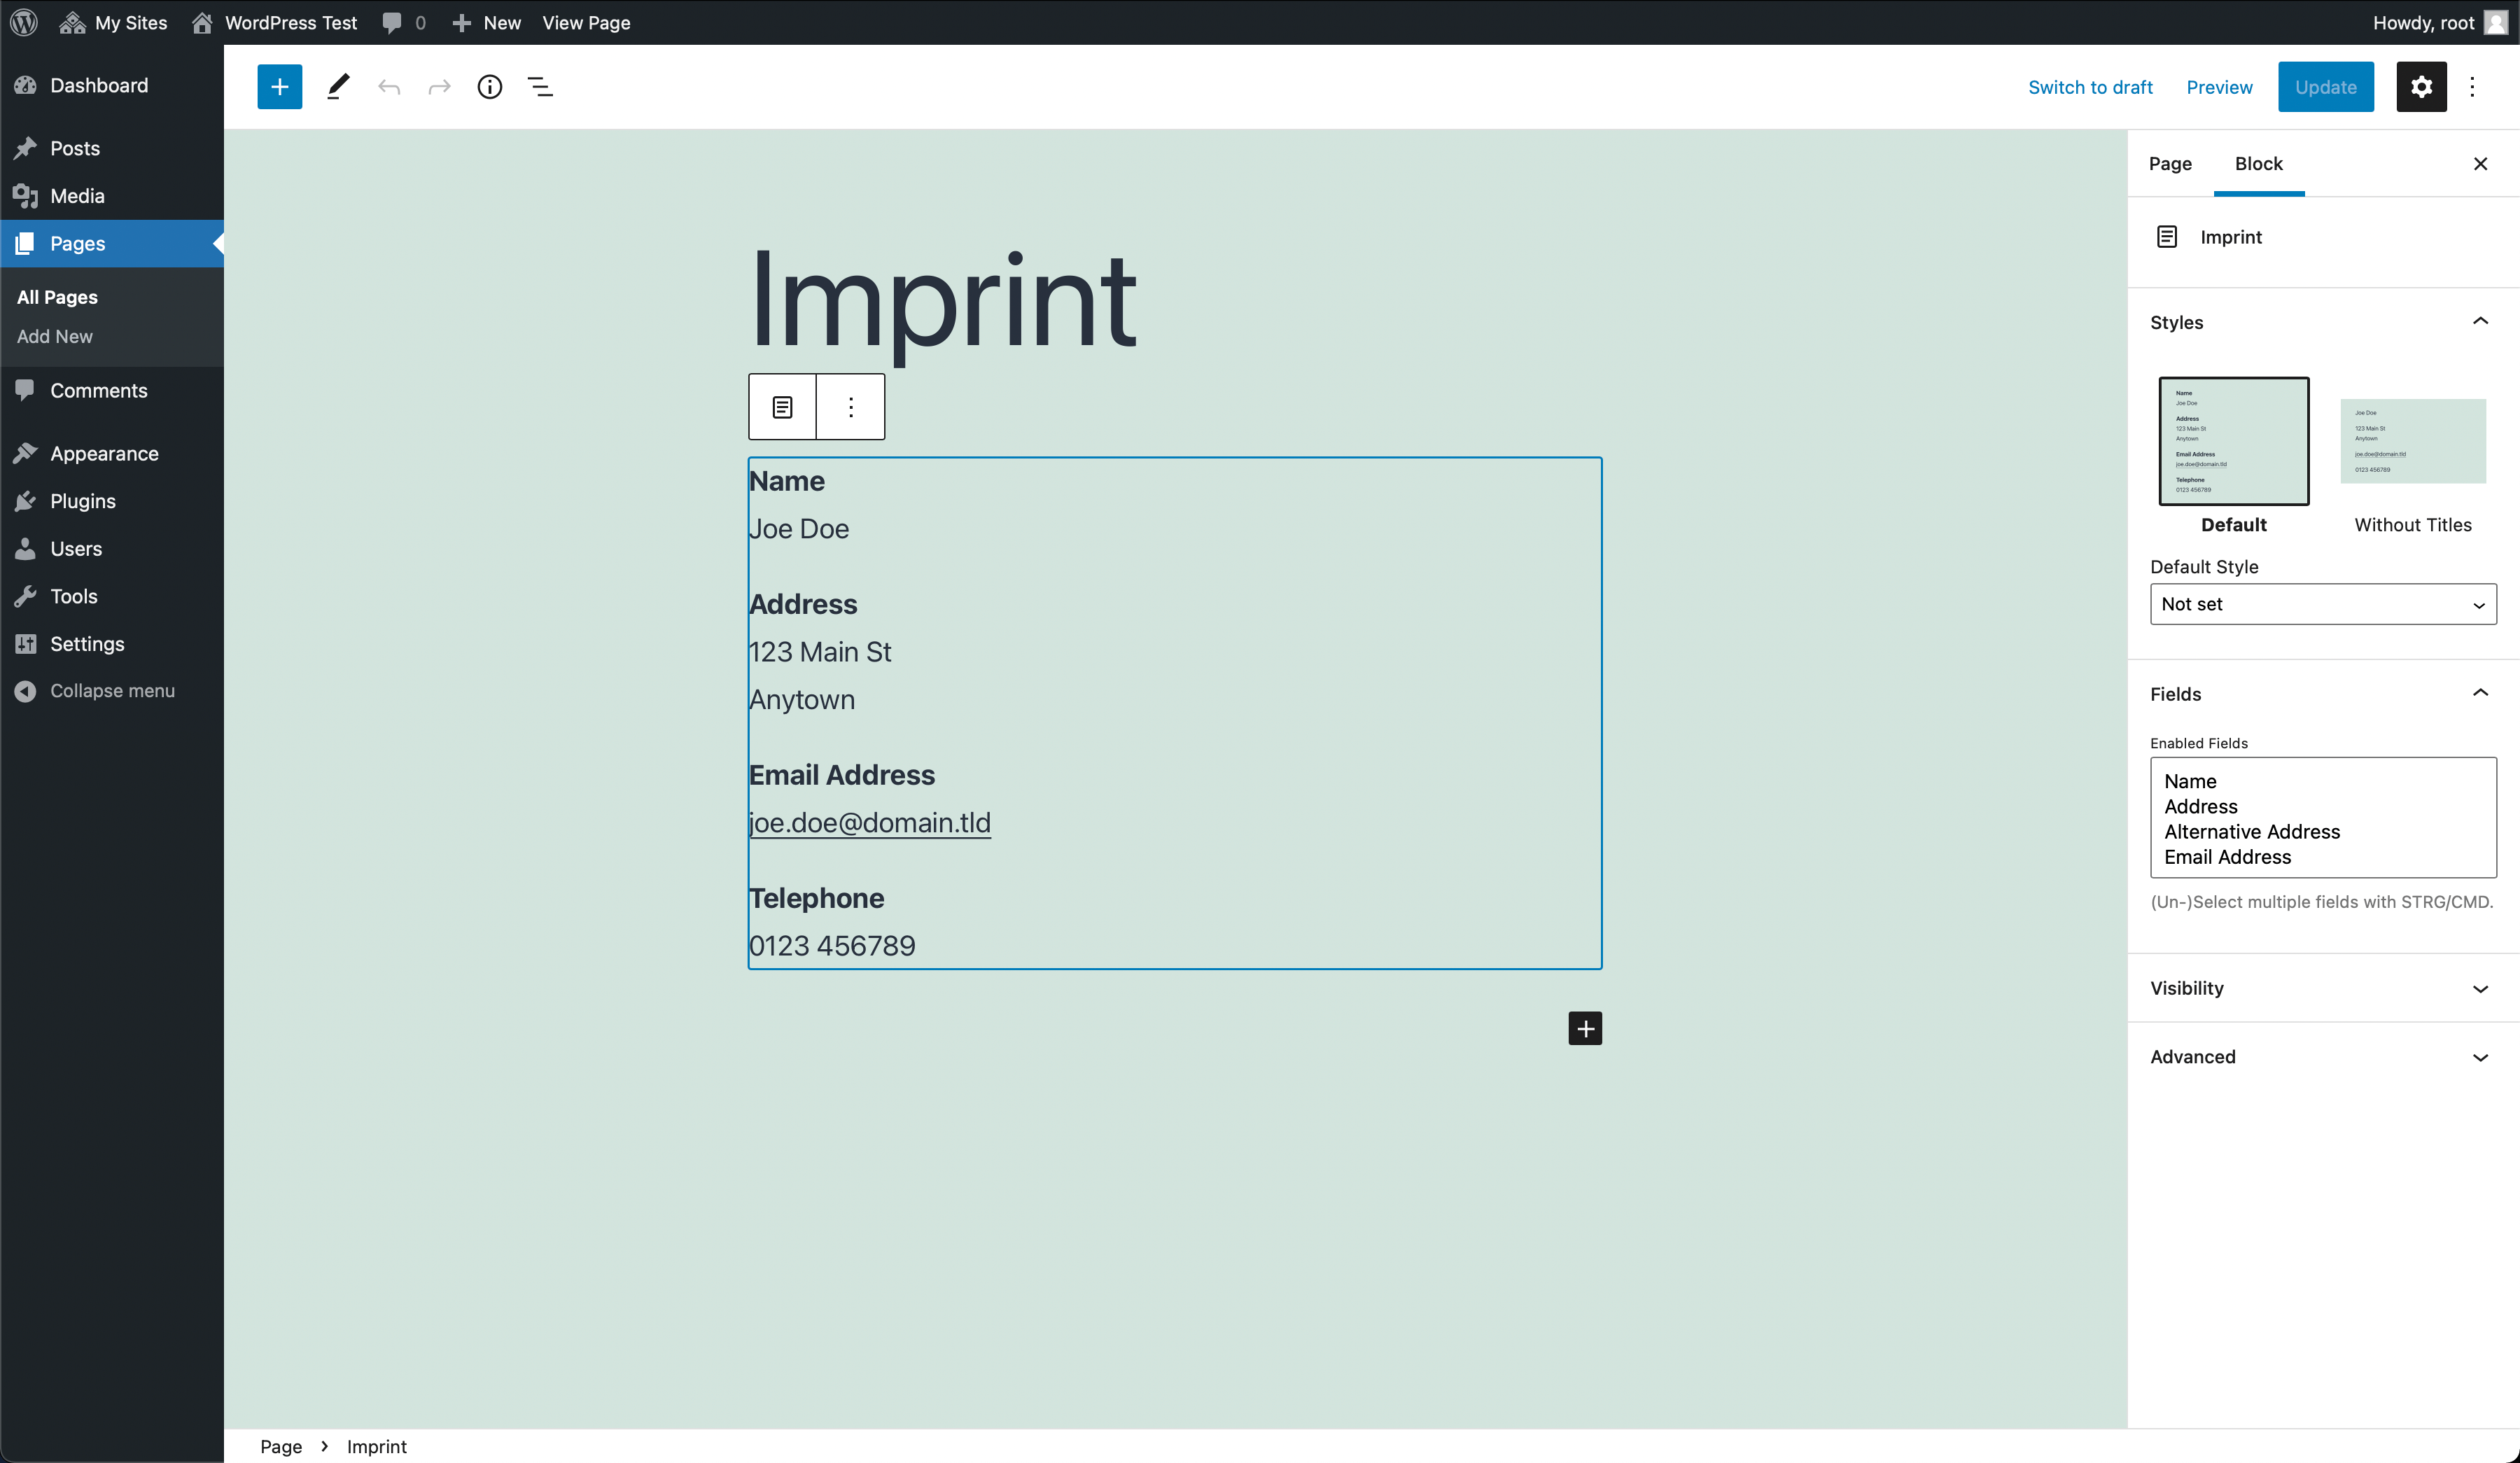2520x1463 pixels.
Task: Expand the Advanced panel
Action: (2323, 1057)
